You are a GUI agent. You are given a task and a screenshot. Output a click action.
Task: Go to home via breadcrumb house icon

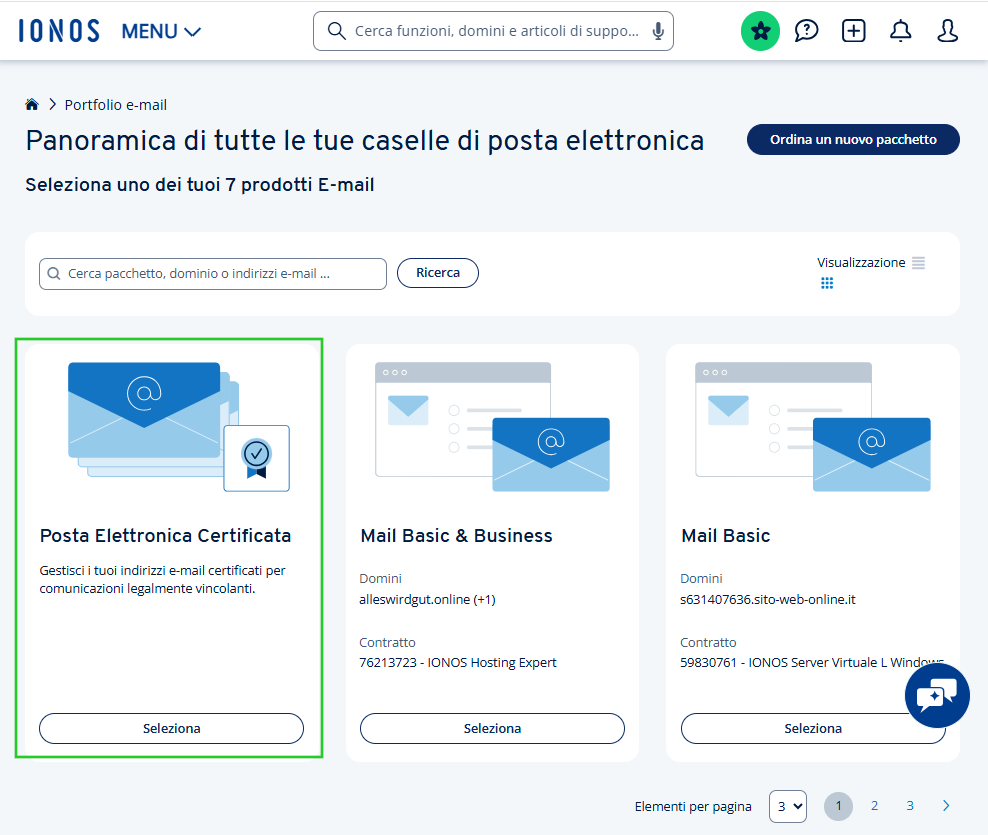(32, 105)
